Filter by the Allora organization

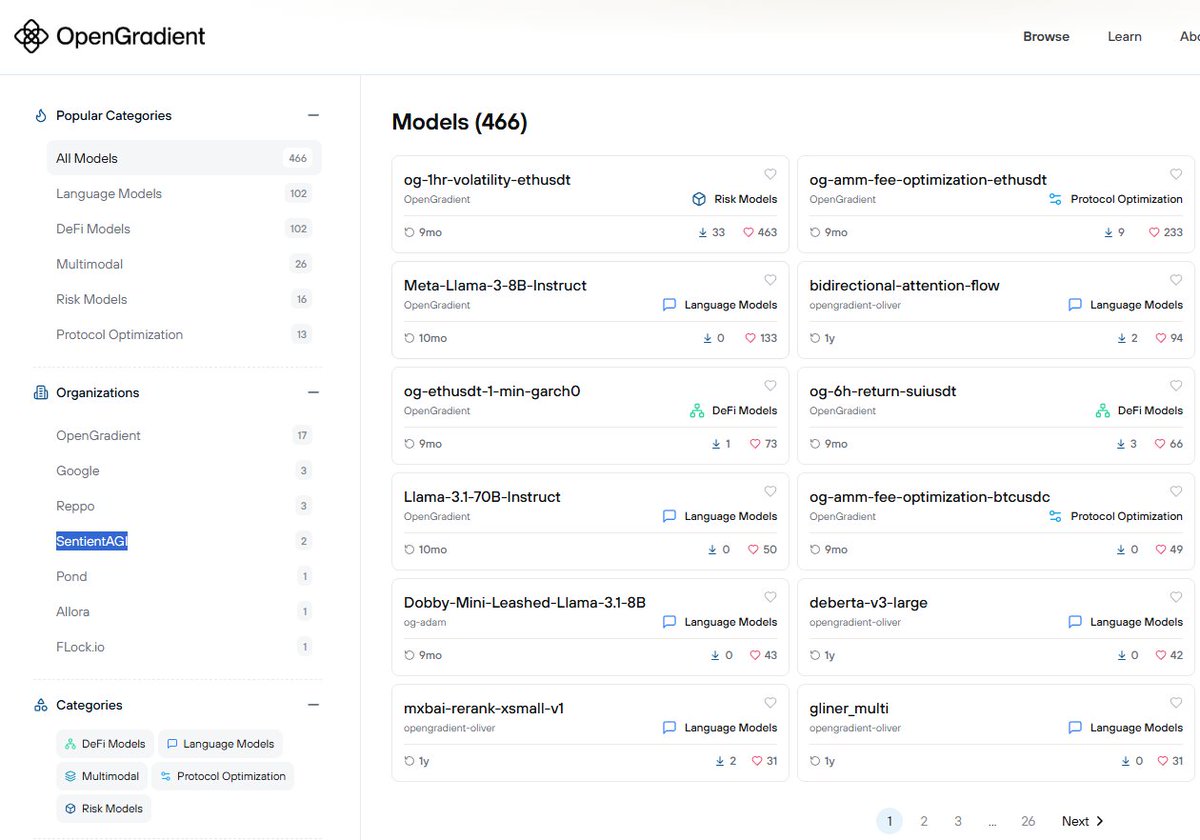[184, 612]
